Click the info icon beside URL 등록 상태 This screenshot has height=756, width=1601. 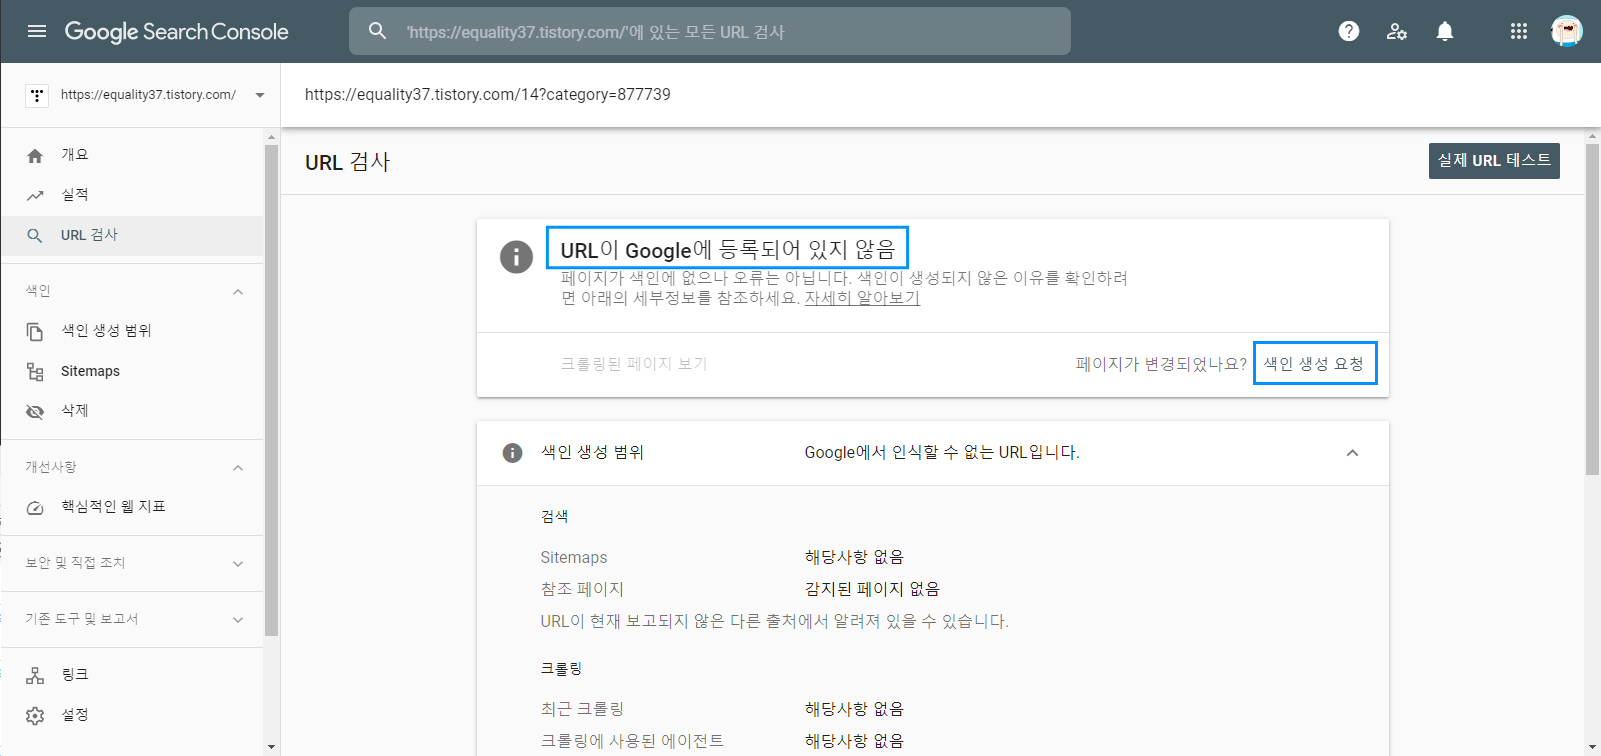[x=516, y=257]
